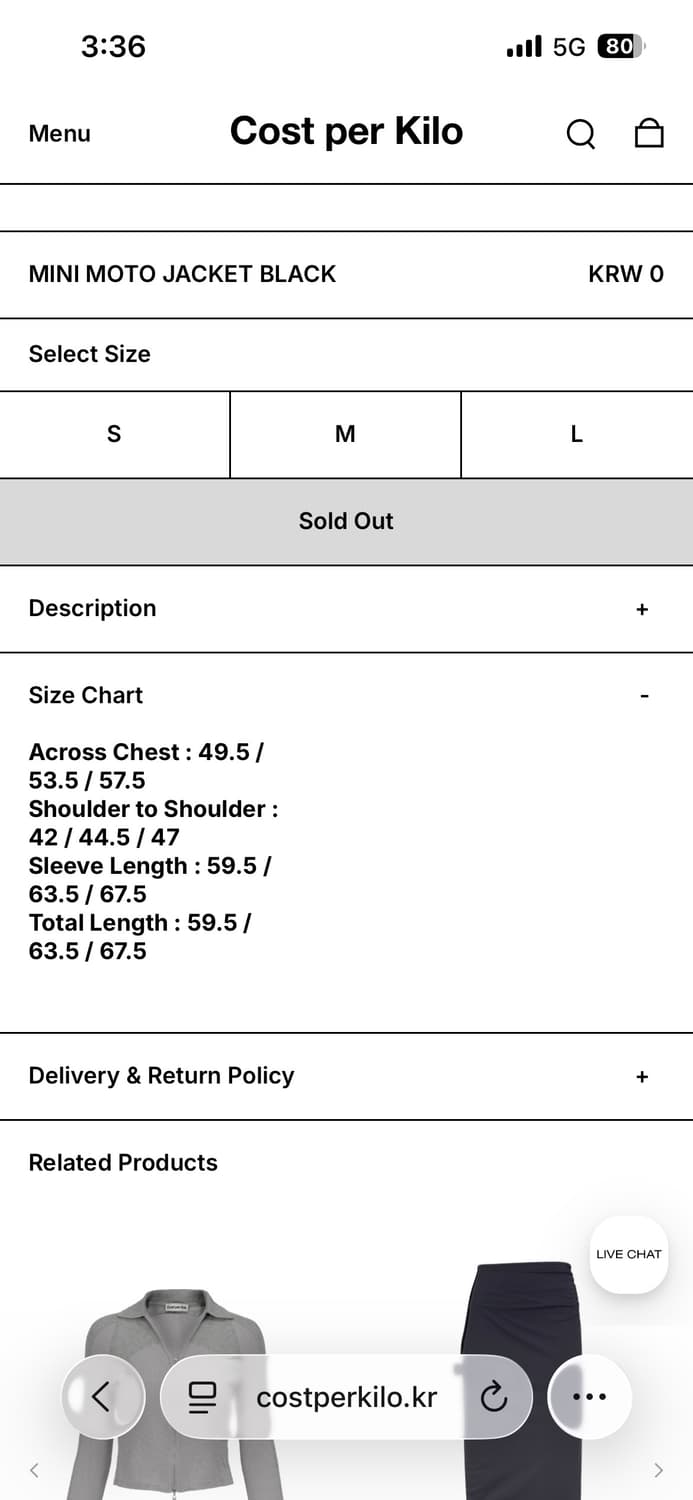Open the Live Chat bubble
Viewport: 693px width, 1500px height.
(x=628, y=1254)
